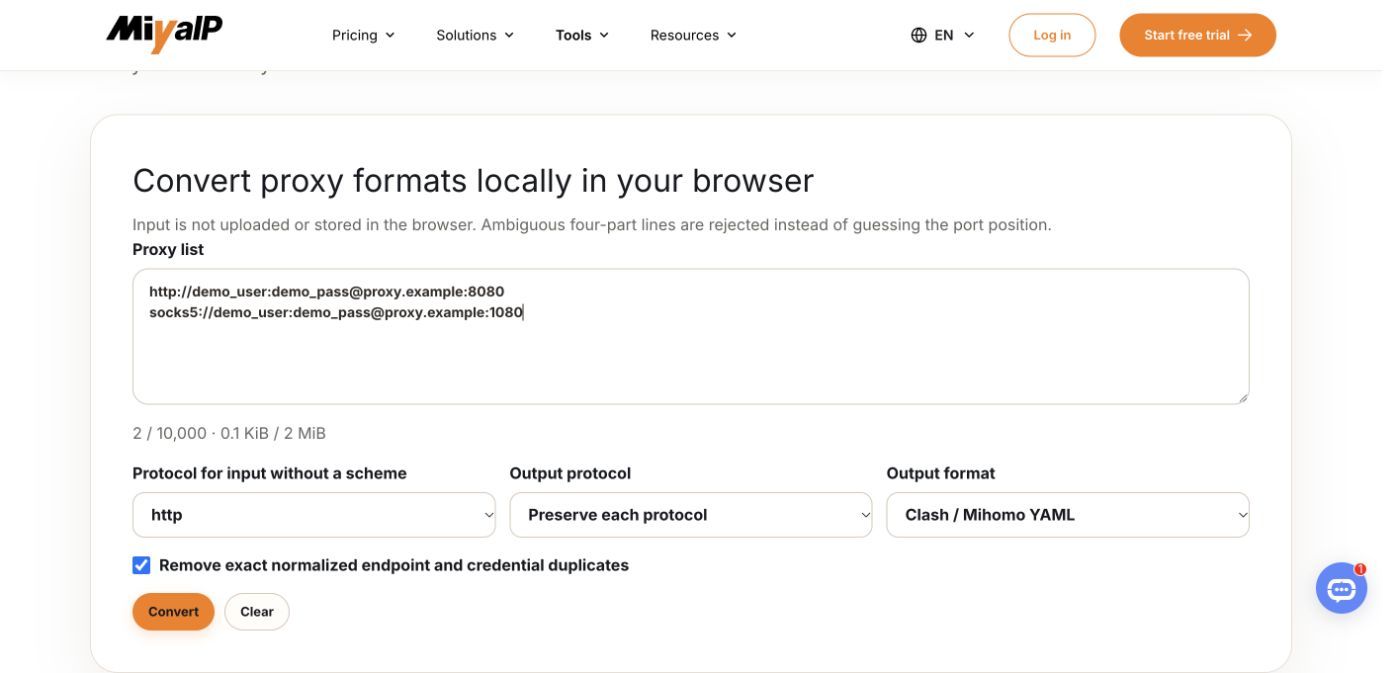Click the 'Convert proxy formats locally' heading
1398x673 pixels.
click(x=473, y=181)
